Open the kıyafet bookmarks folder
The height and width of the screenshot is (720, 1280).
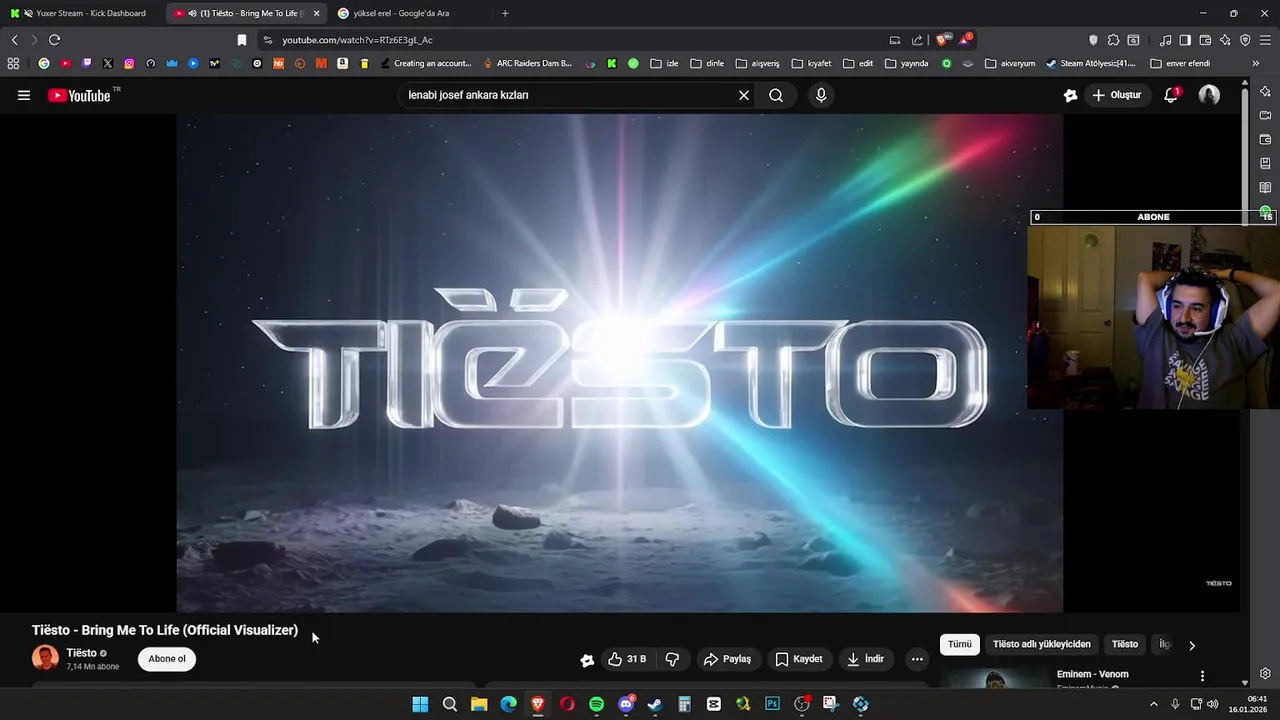(811, 63)
